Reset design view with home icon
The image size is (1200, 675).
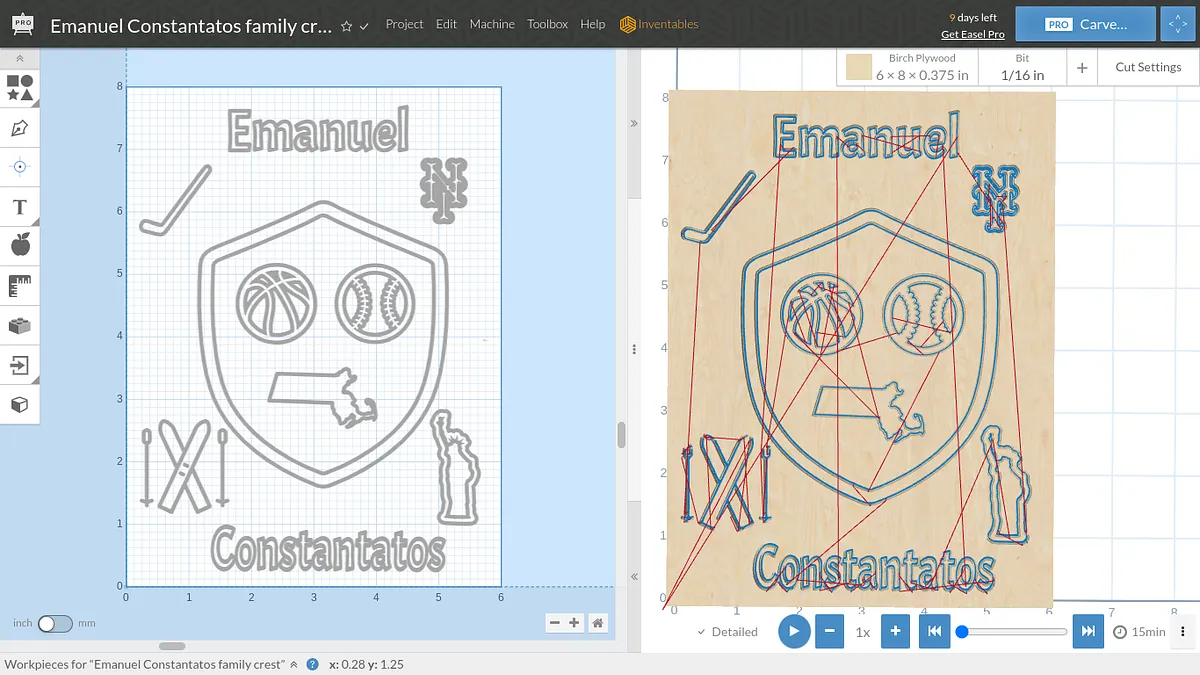click(597, 623)
